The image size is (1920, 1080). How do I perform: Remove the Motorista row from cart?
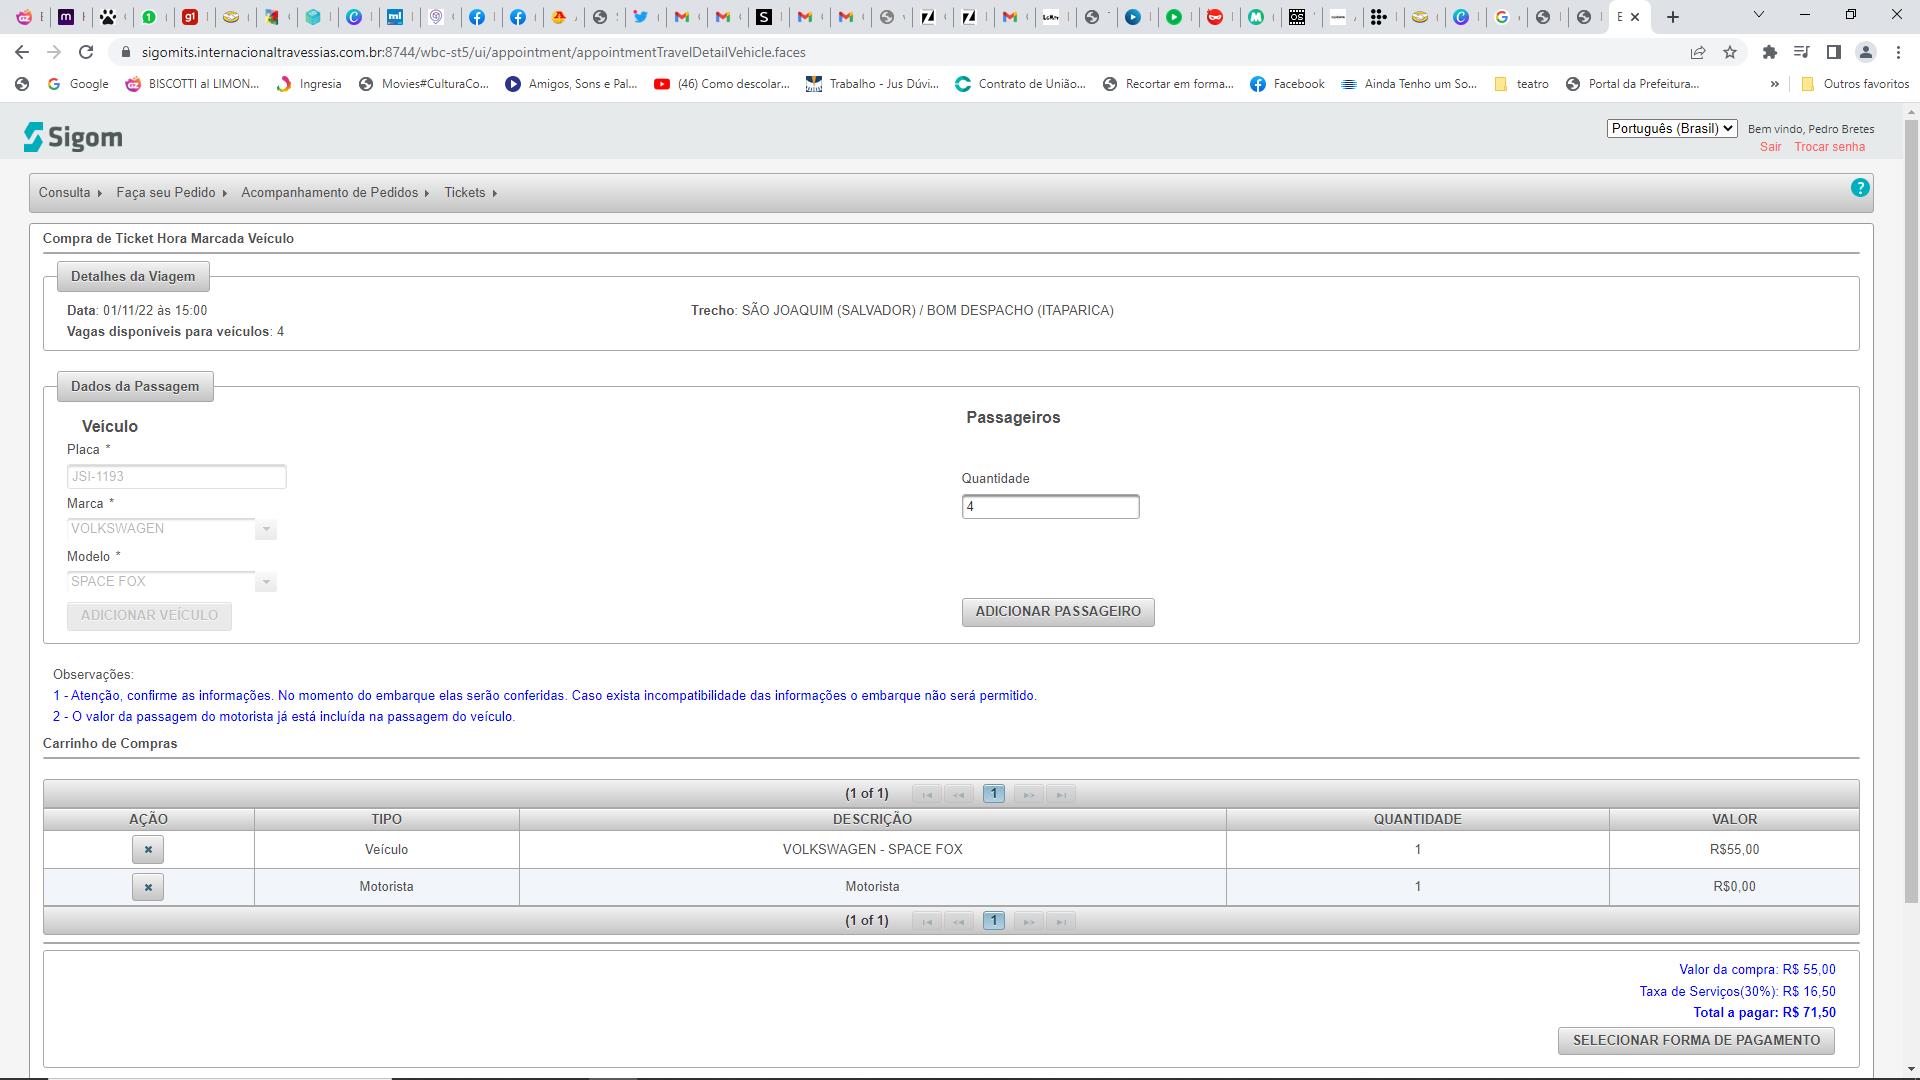point(148,887)
